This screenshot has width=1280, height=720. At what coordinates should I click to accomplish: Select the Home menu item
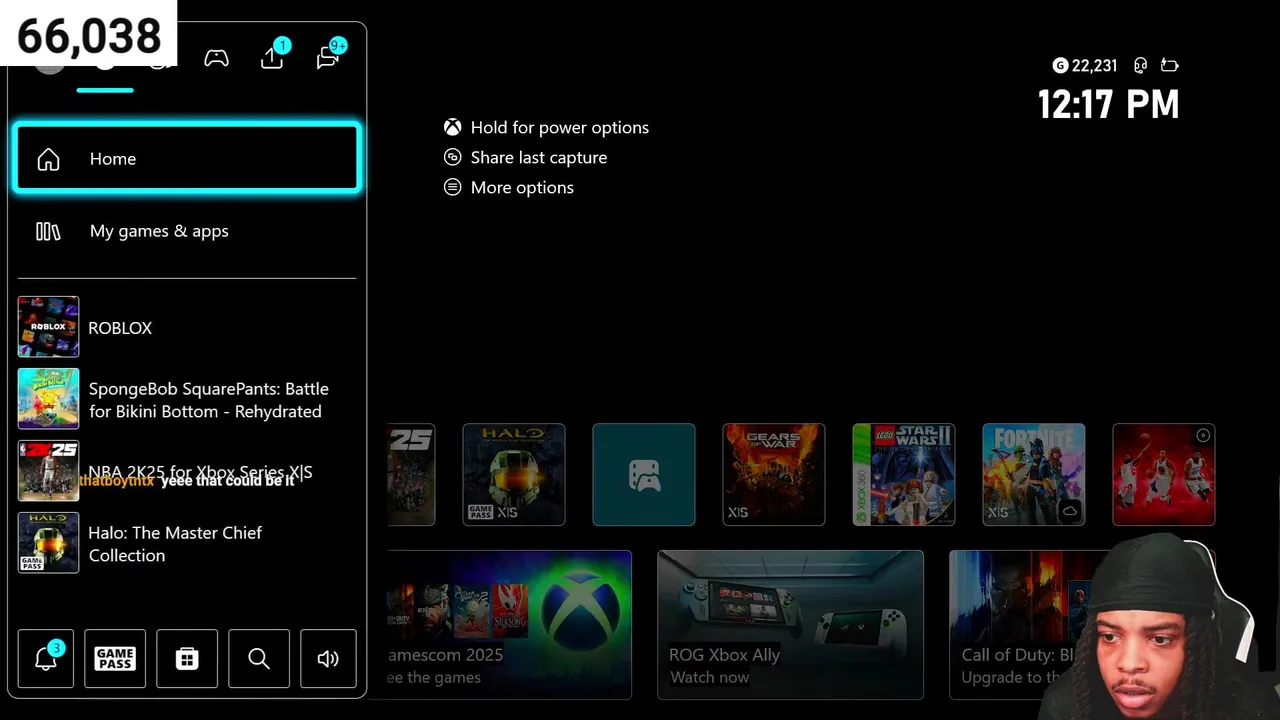(187, 158)
